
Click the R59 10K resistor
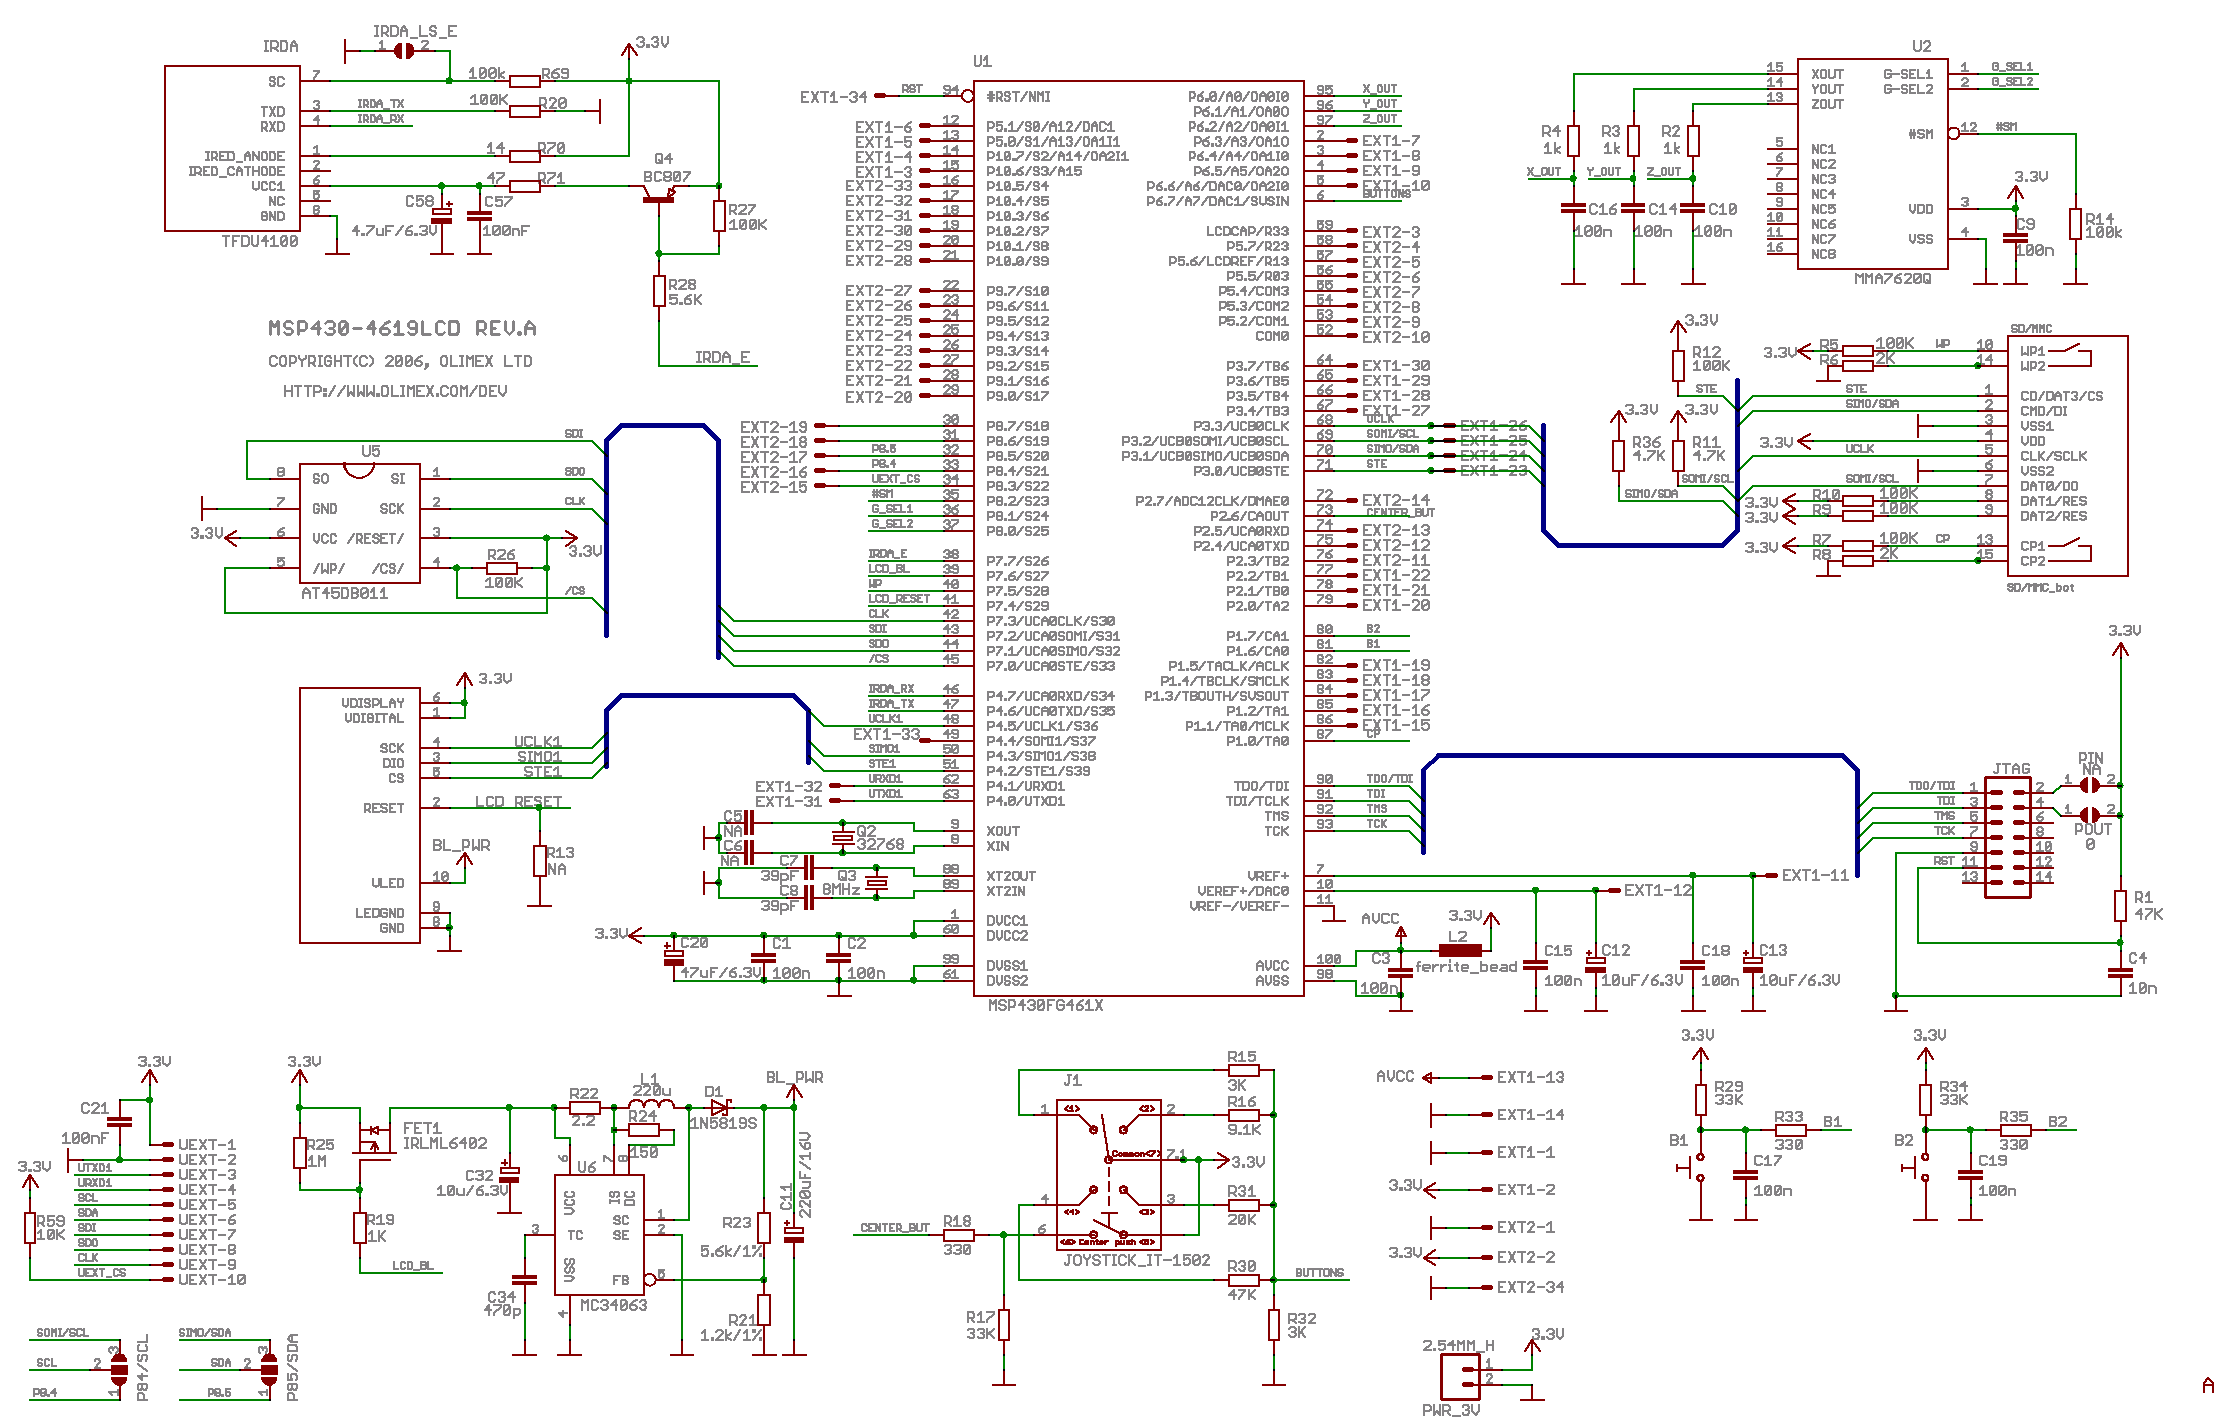[30, 1228]
